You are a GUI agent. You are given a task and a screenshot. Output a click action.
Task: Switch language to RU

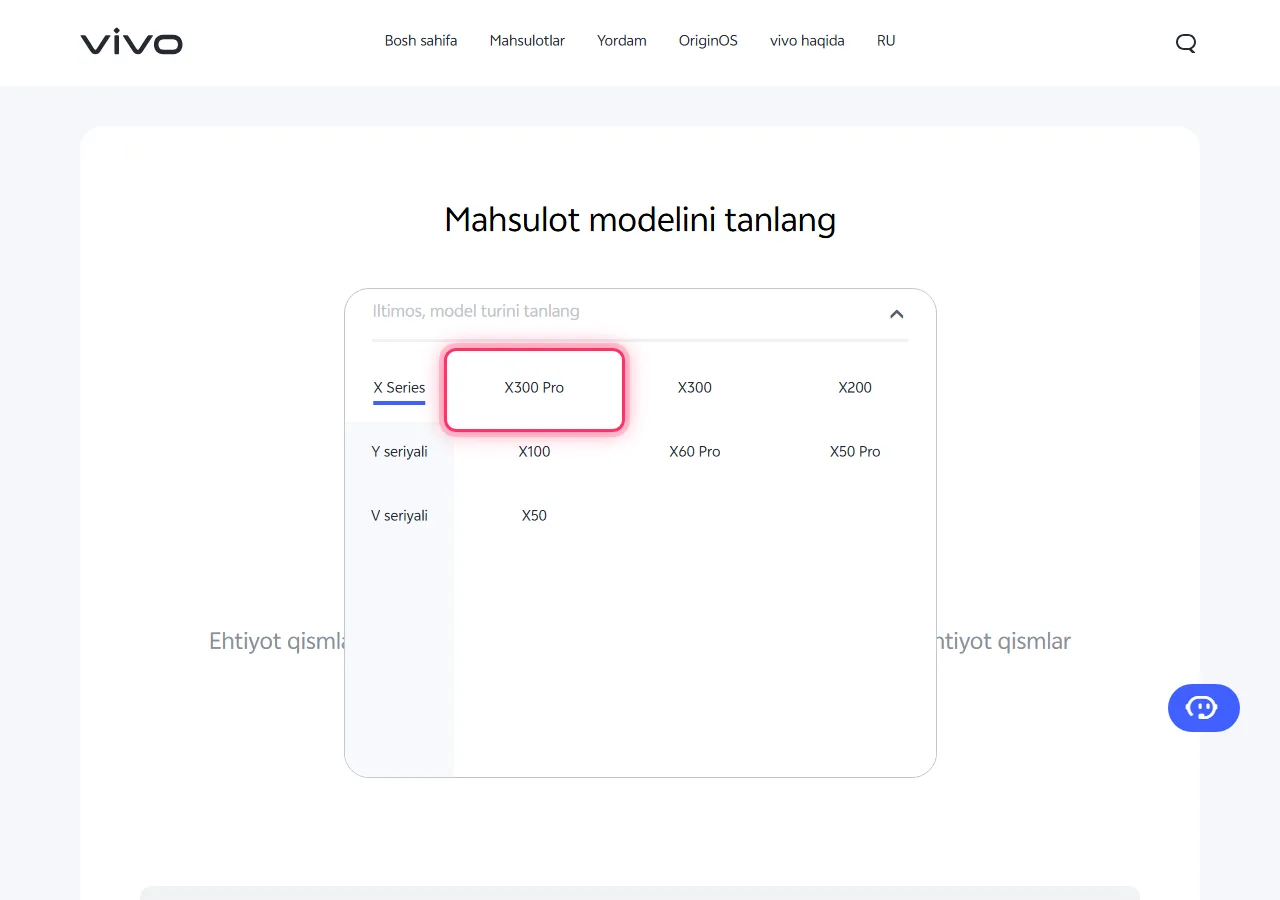[886, 41]
